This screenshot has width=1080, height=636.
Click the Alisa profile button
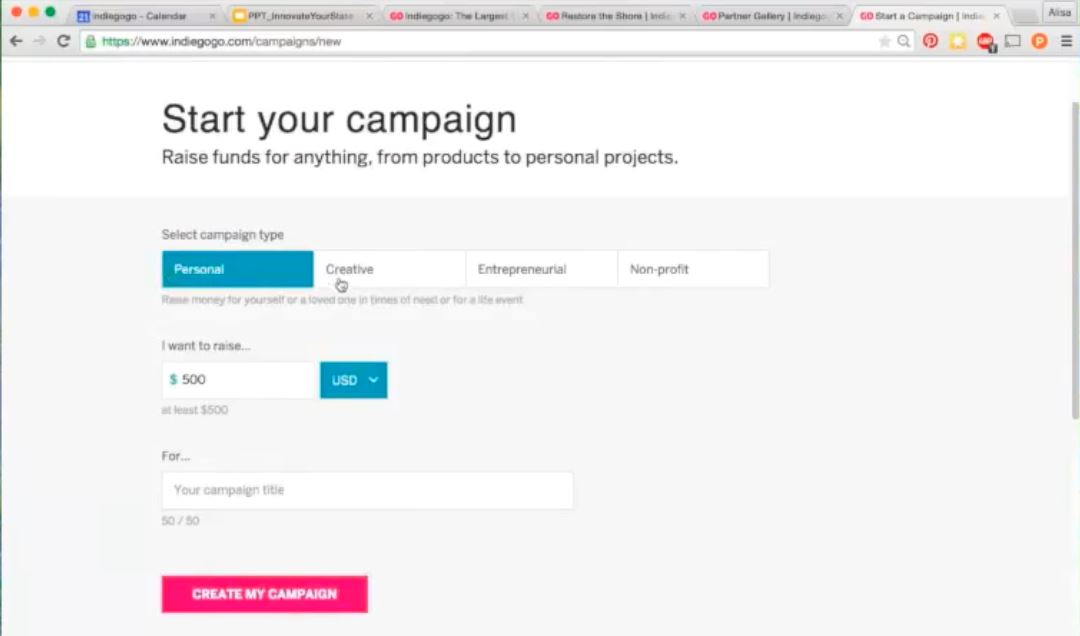1059,12
